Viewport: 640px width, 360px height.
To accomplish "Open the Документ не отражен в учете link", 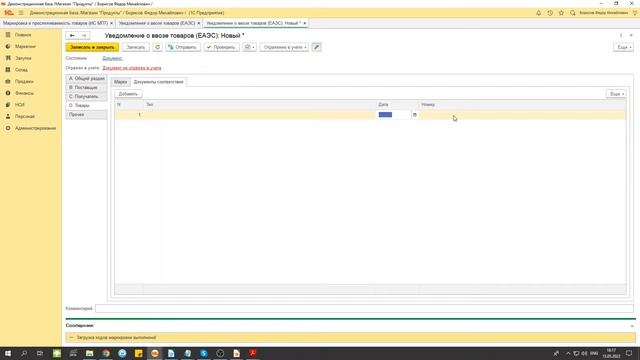I will coord(132,68).
